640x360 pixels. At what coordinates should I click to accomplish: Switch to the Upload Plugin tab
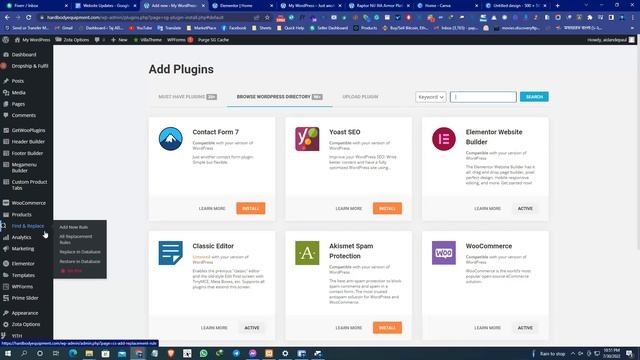pos(360,97)
